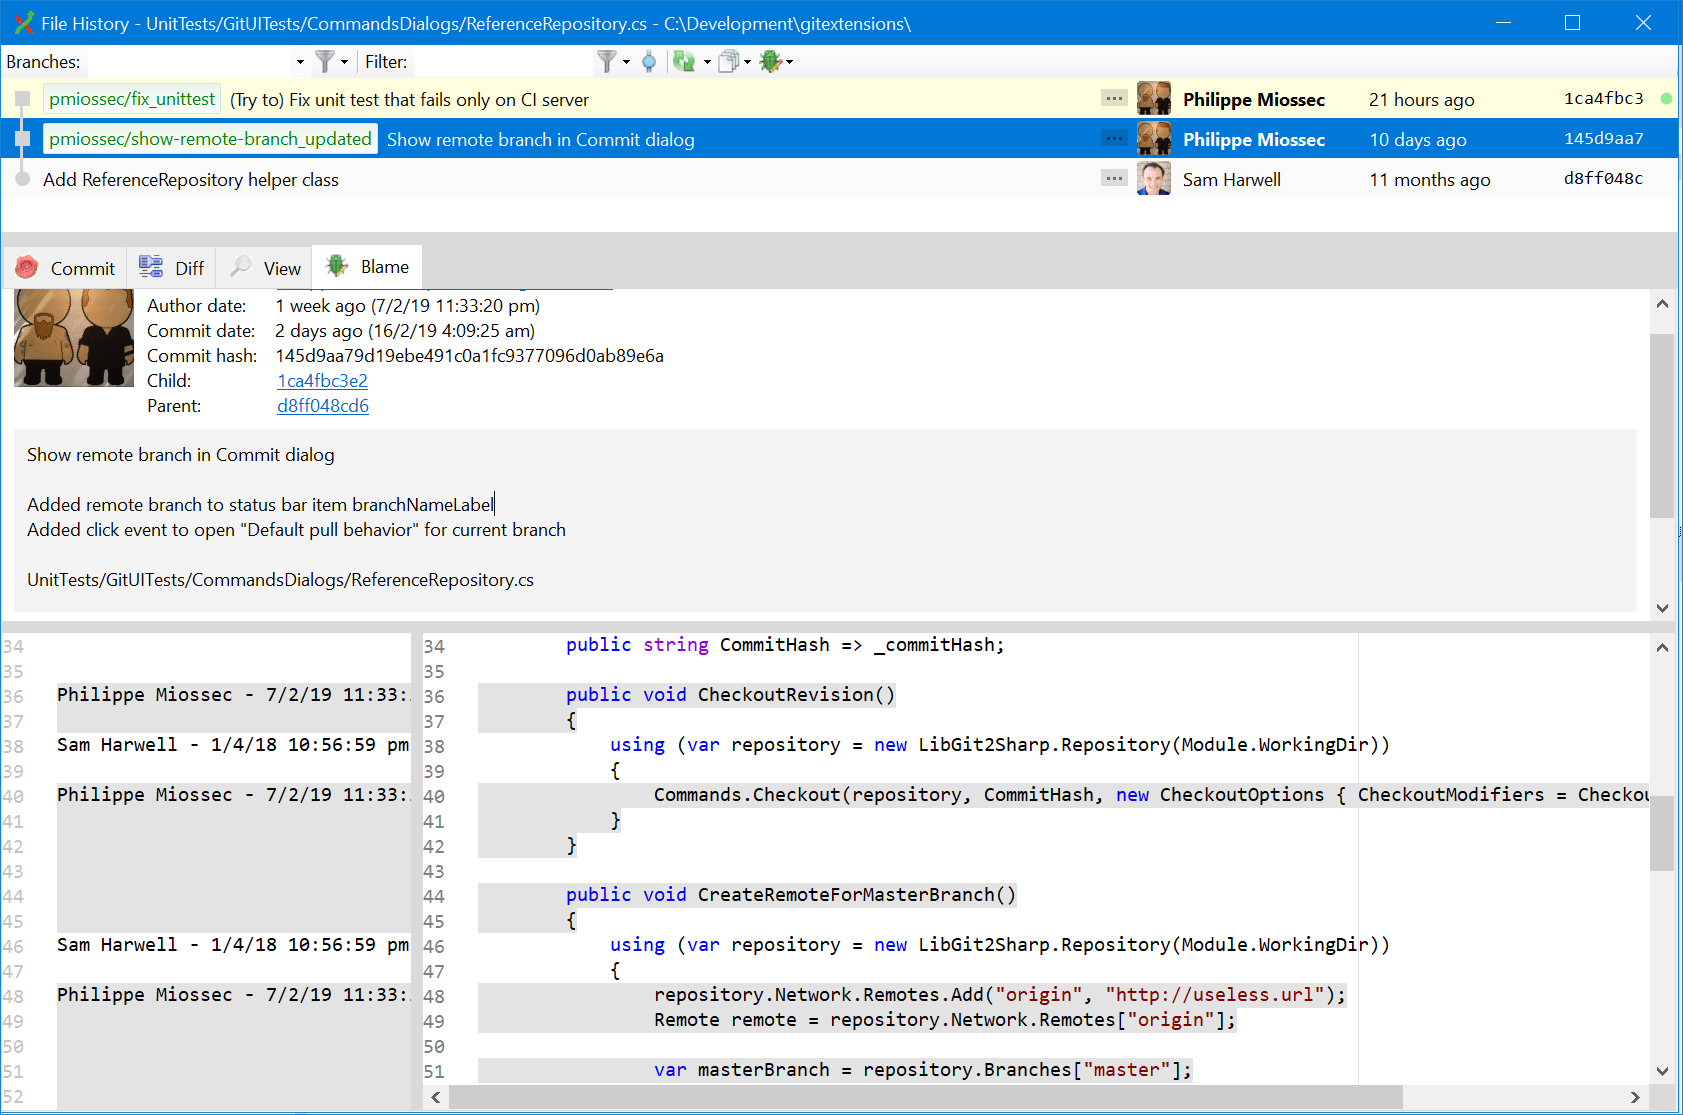This screenshot has width=1683, height=1115.
Task: Switch to the View tab
Action: coord(263,266)
